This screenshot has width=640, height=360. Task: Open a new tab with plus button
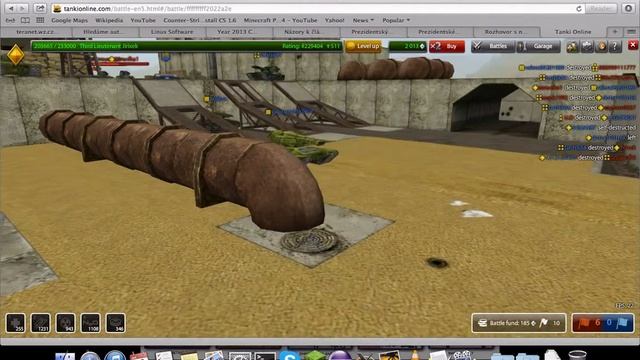[615, 31]
